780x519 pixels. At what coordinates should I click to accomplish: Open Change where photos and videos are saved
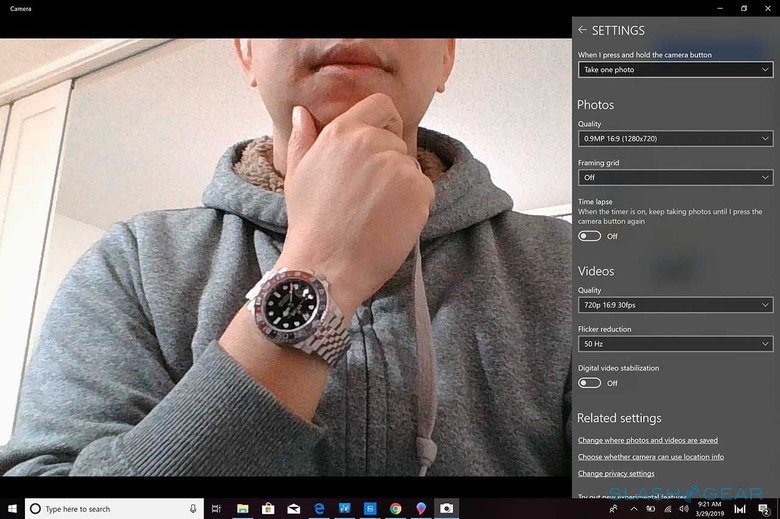[648, 440]
